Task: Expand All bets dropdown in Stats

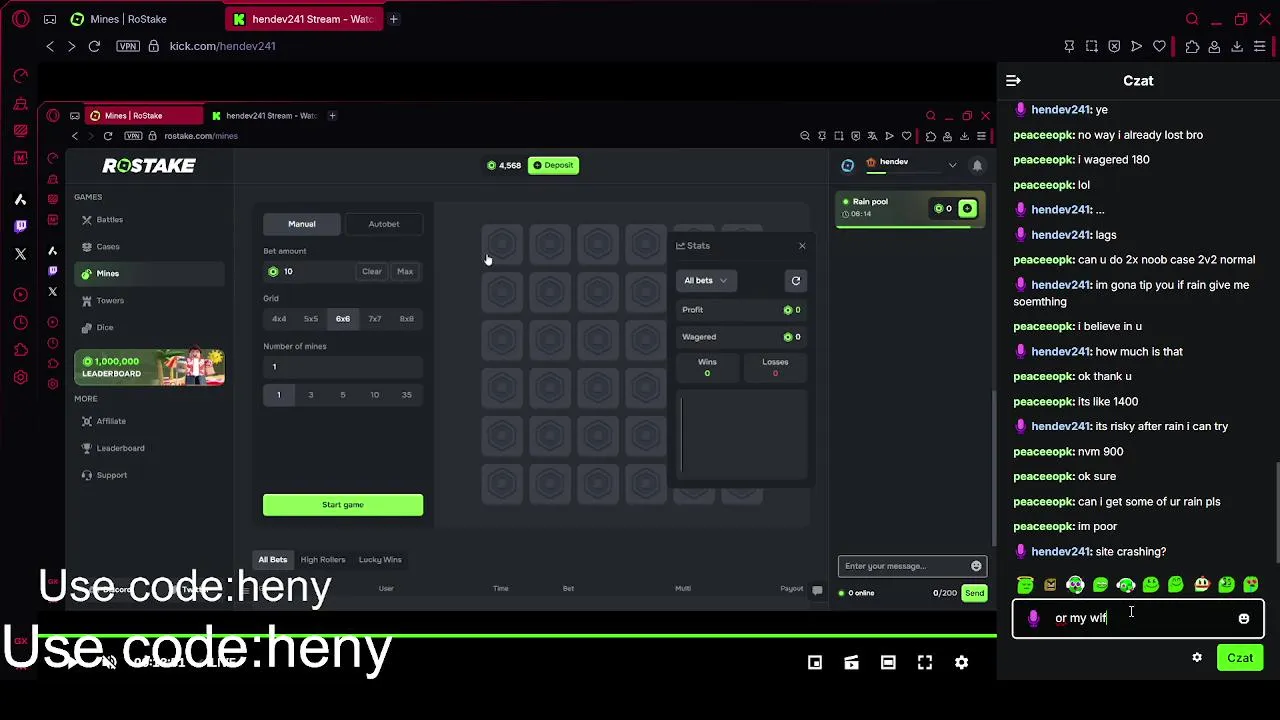Action: [706, 281]
